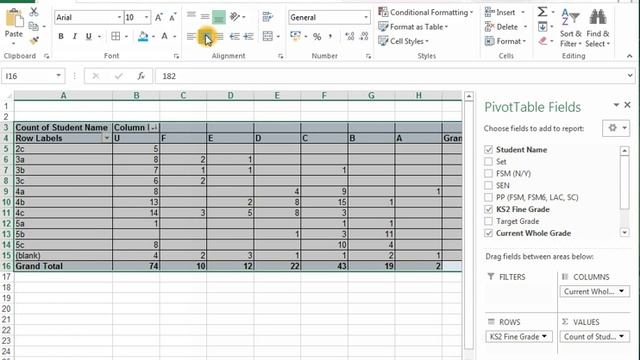
Task: Toggle Italic formatting
Action: [x=74, y=36]
